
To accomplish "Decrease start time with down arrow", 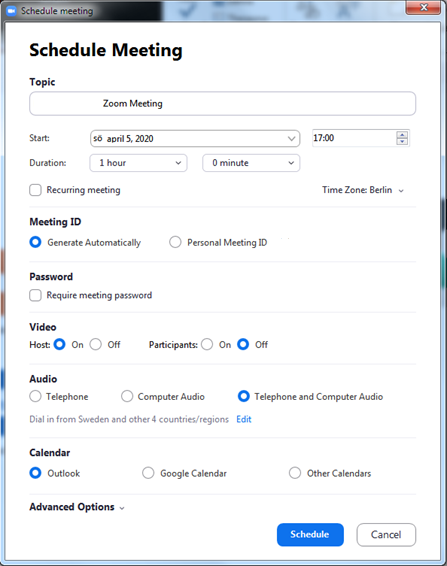I will pyautogui.click(x=402, y=141).
